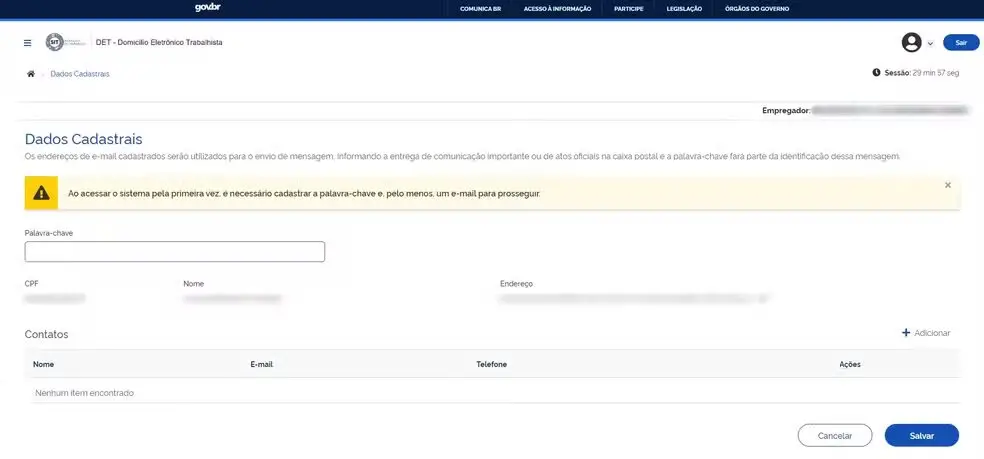This screenshot has width=984, height=459.
Task: Open the Legislação menu item
Action: click(x=684, y=9)
